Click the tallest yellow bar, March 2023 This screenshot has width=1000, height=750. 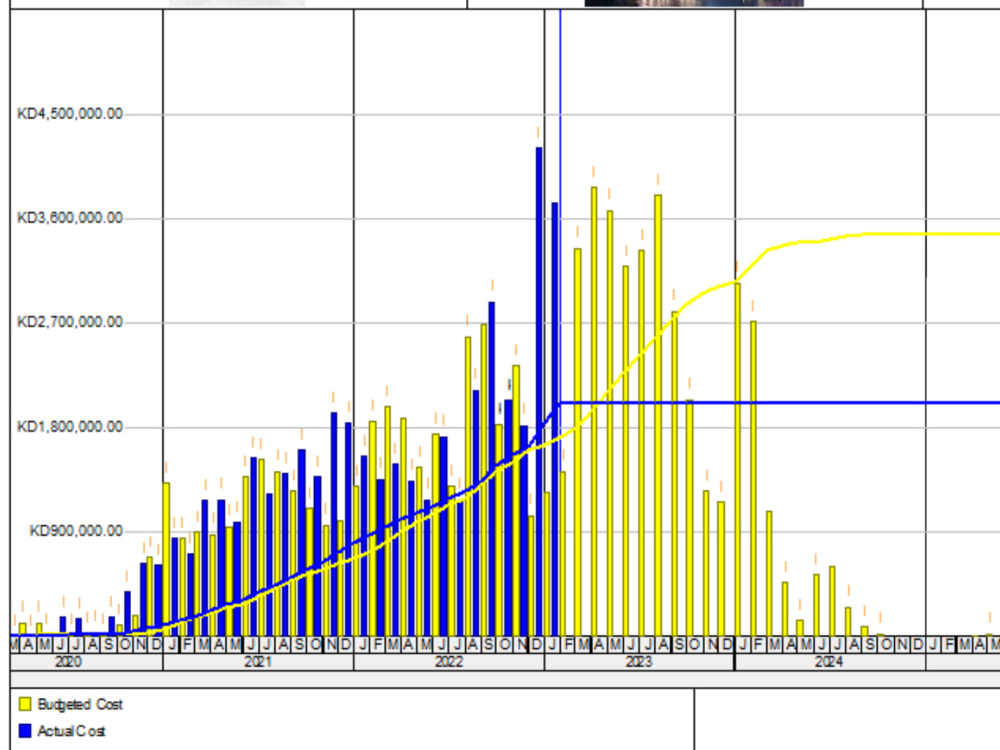click(x=594, y=411)
